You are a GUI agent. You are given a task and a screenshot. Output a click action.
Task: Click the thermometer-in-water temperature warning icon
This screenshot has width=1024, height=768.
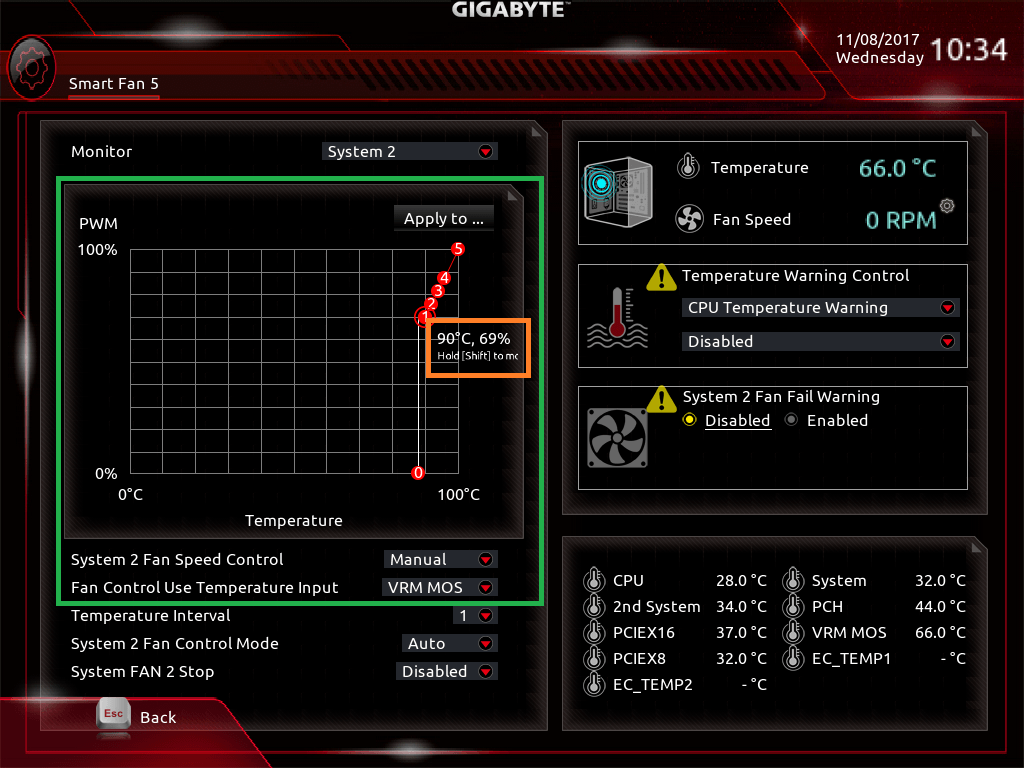[617, 318]
